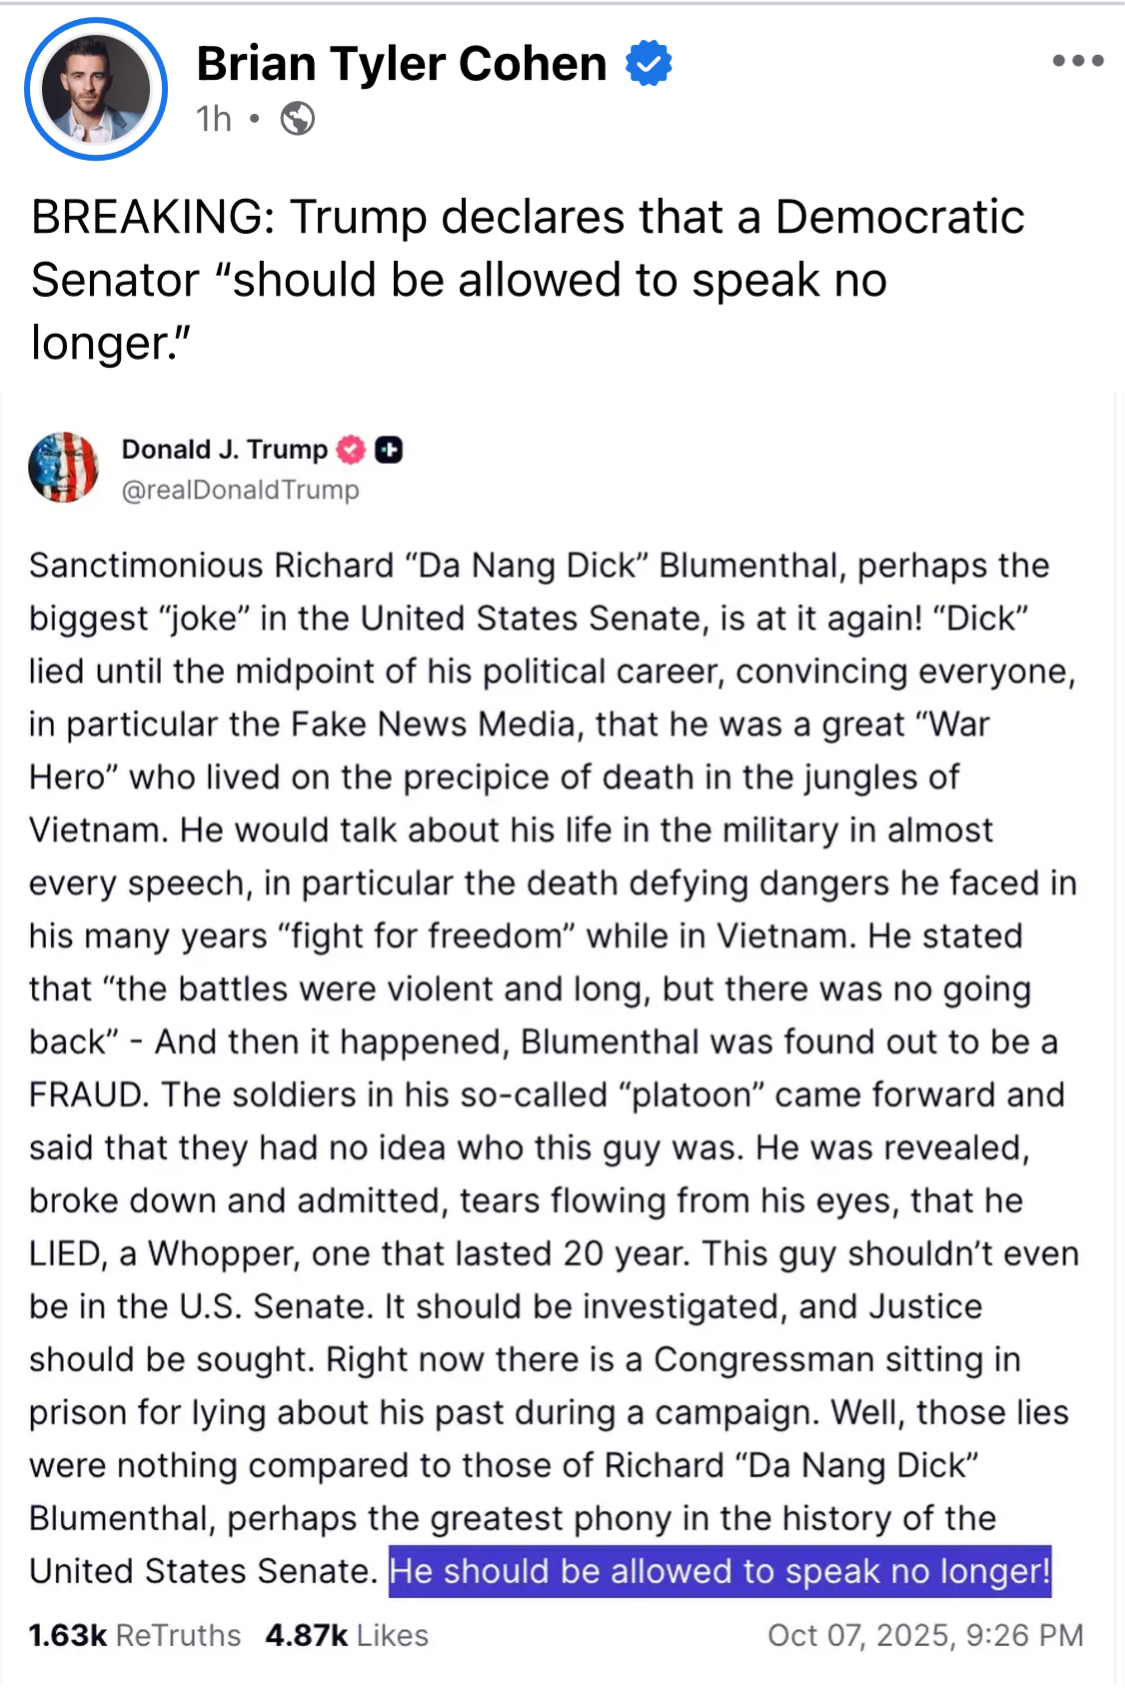The width and height of the screenshot is (1125, 1689).
Task: Click the 1h post timestamp
Action: point(213,119)
